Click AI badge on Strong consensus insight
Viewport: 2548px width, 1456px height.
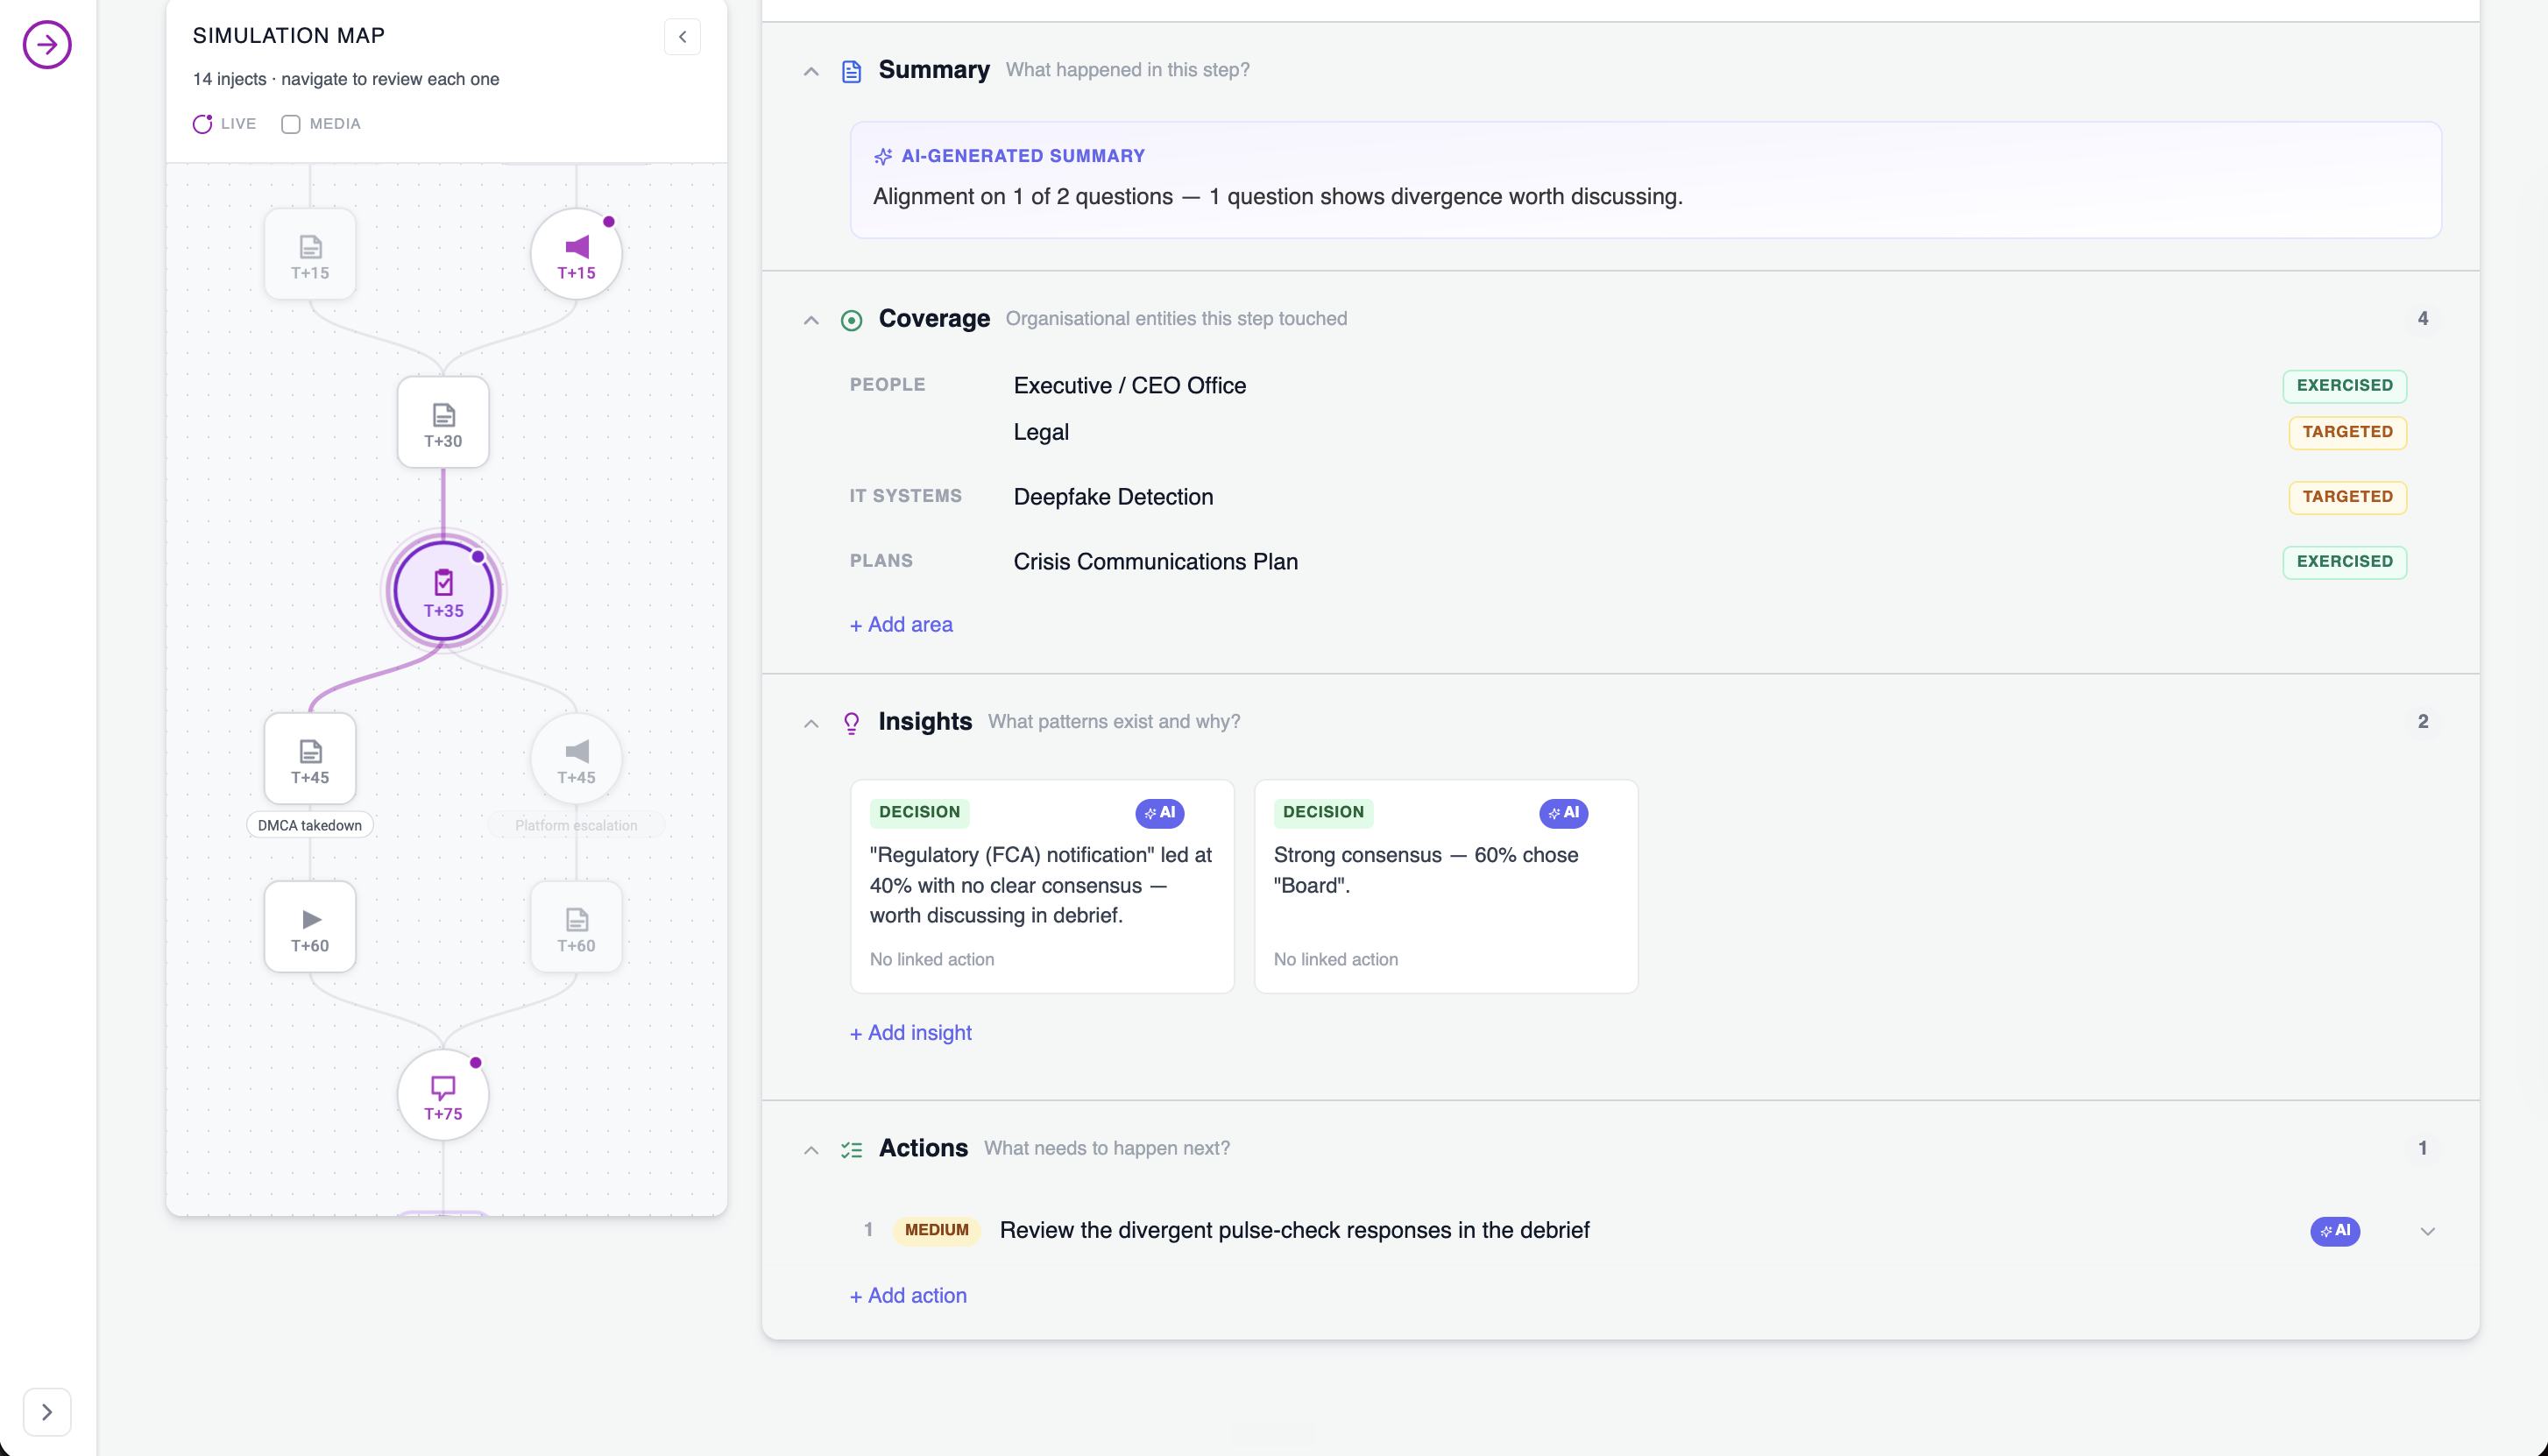pos(1564,813)
